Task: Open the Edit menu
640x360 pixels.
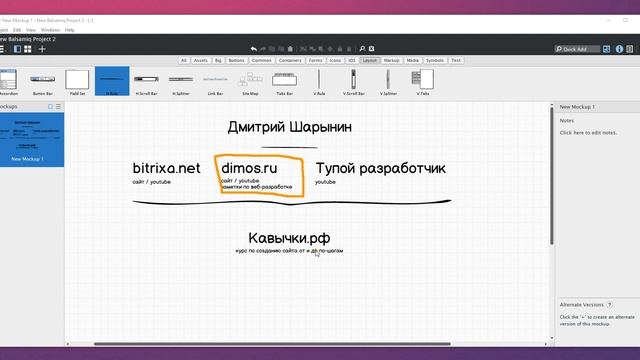Action: pos(17,30)
